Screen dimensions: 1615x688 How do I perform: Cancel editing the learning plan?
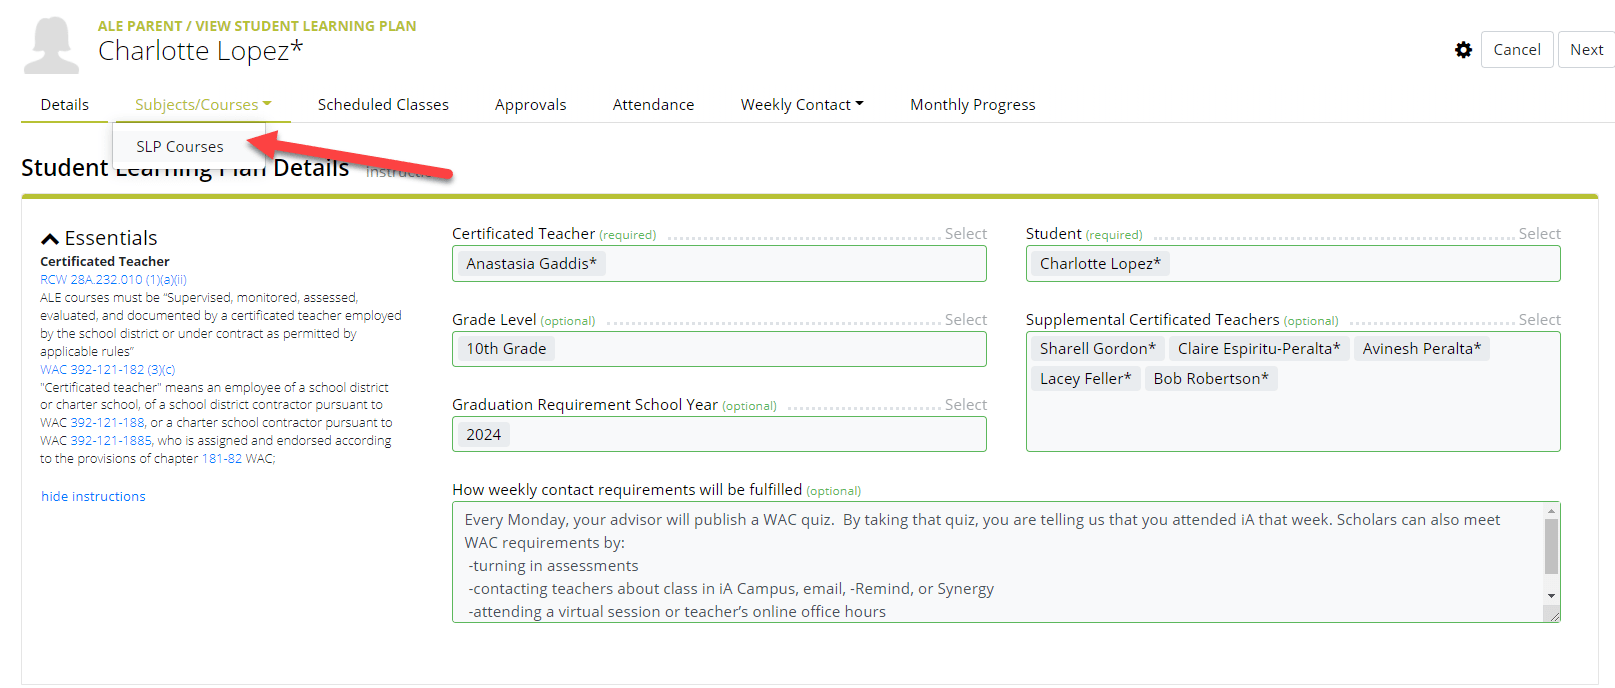pyautogui.click(x=1517, y=49)
